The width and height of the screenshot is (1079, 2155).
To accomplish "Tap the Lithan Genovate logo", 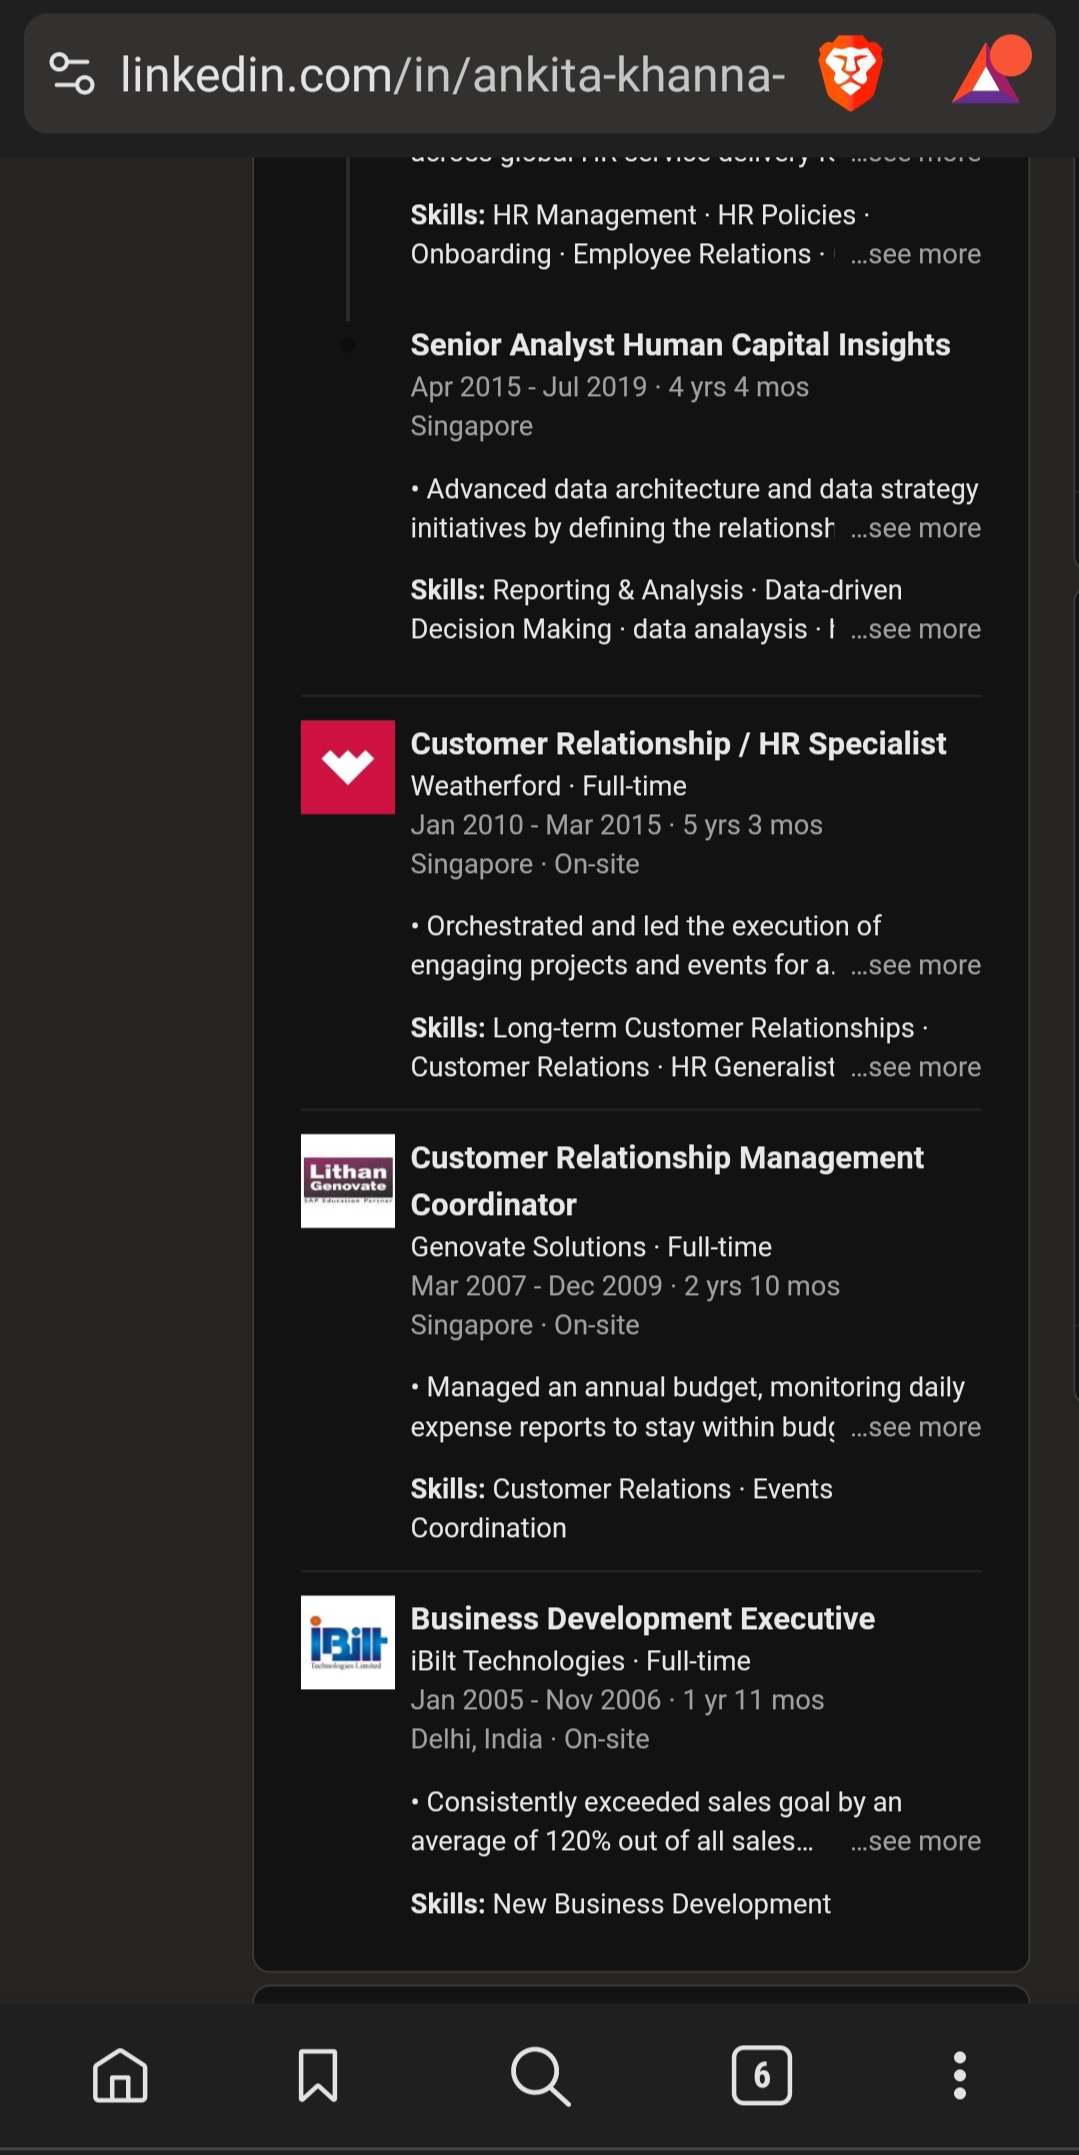I will 348,1181.
